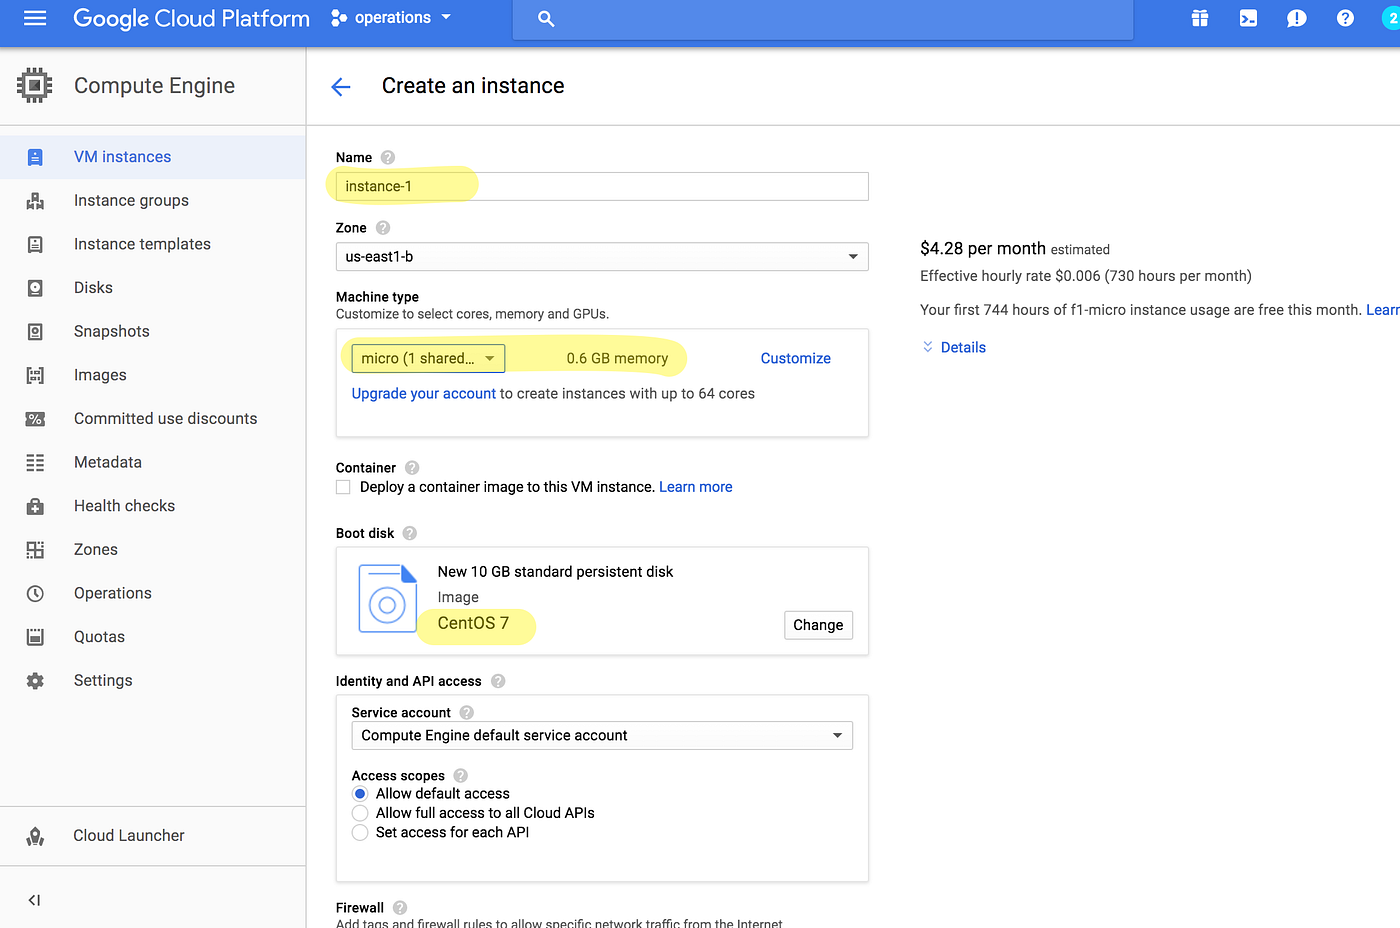Open the operations project dropdown

tap(391, 18)
